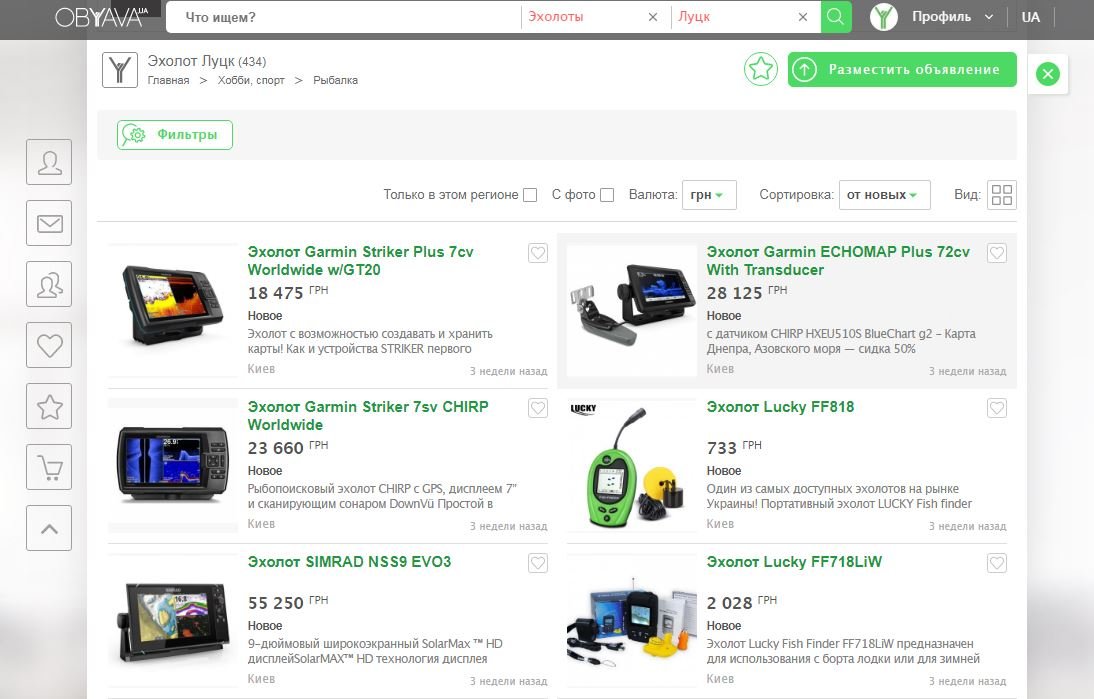Click Lucky FF718LiW product thumbnail
Viewport: 1094px width, 699px height.
pyautogui.click(x=632, y=620)
